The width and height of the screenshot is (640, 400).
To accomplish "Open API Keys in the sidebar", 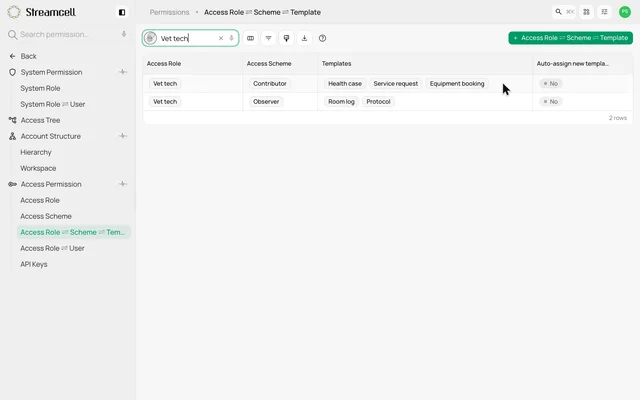I will 34,264.
